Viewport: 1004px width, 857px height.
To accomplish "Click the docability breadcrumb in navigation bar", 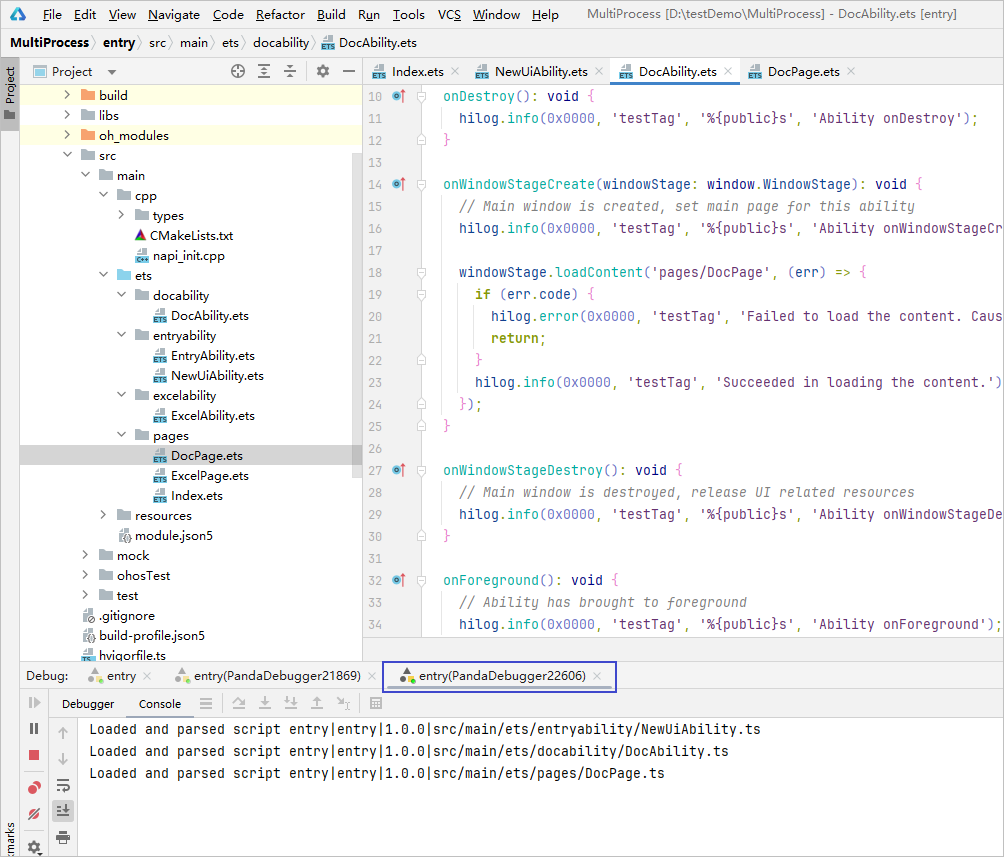I will click(280, 43).
